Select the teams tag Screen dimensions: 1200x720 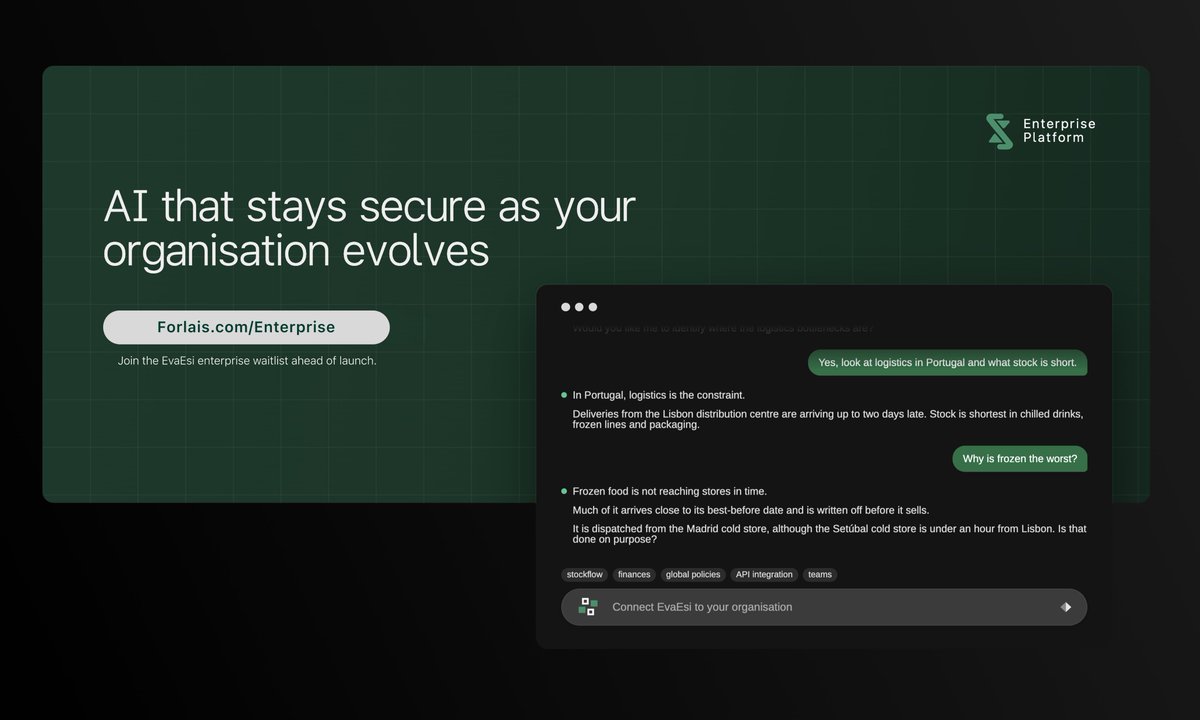(820, 575)
